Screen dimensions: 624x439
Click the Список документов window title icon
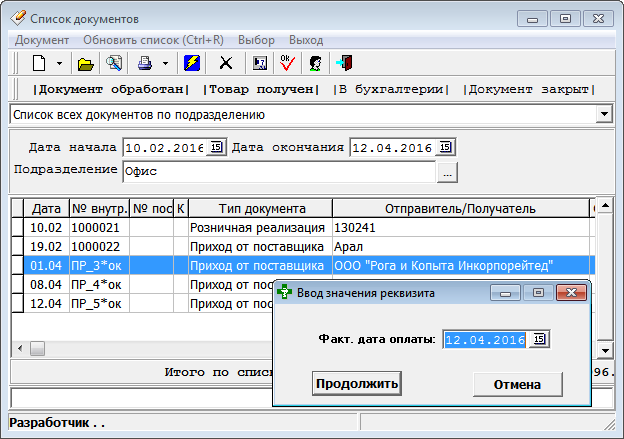tap(18, 18)
